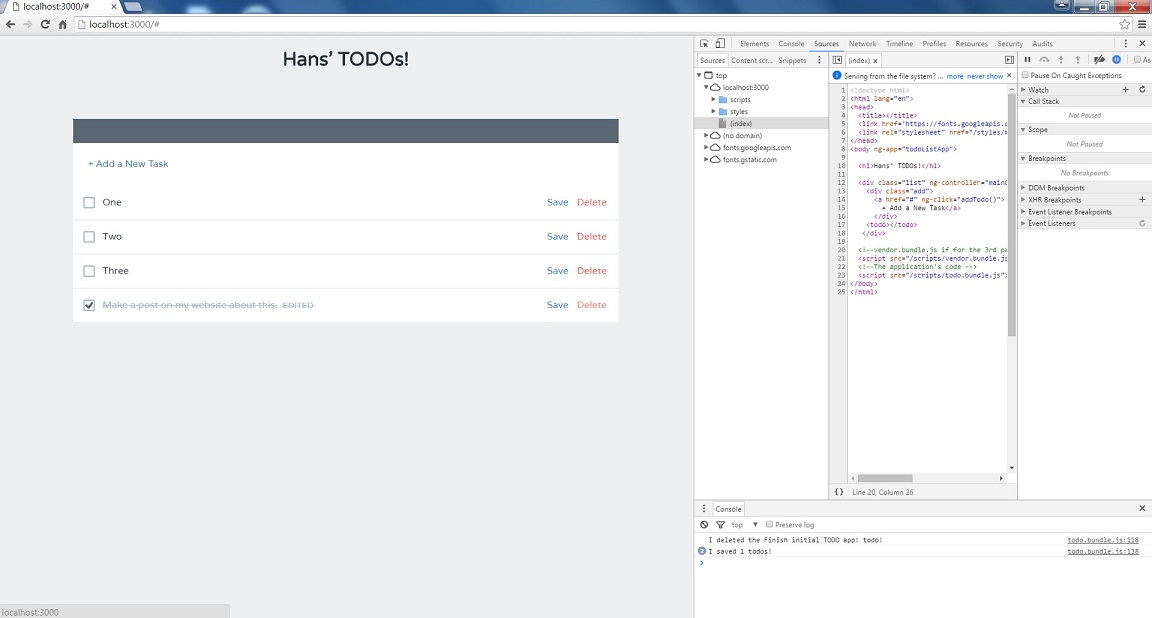
Task: Delete the task named Two
Action: click(591, 237)
